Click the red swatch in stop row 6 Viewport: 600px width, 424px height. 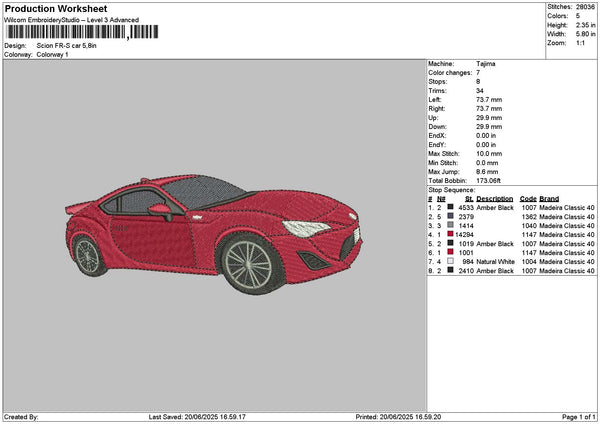[x=450, y=252]
